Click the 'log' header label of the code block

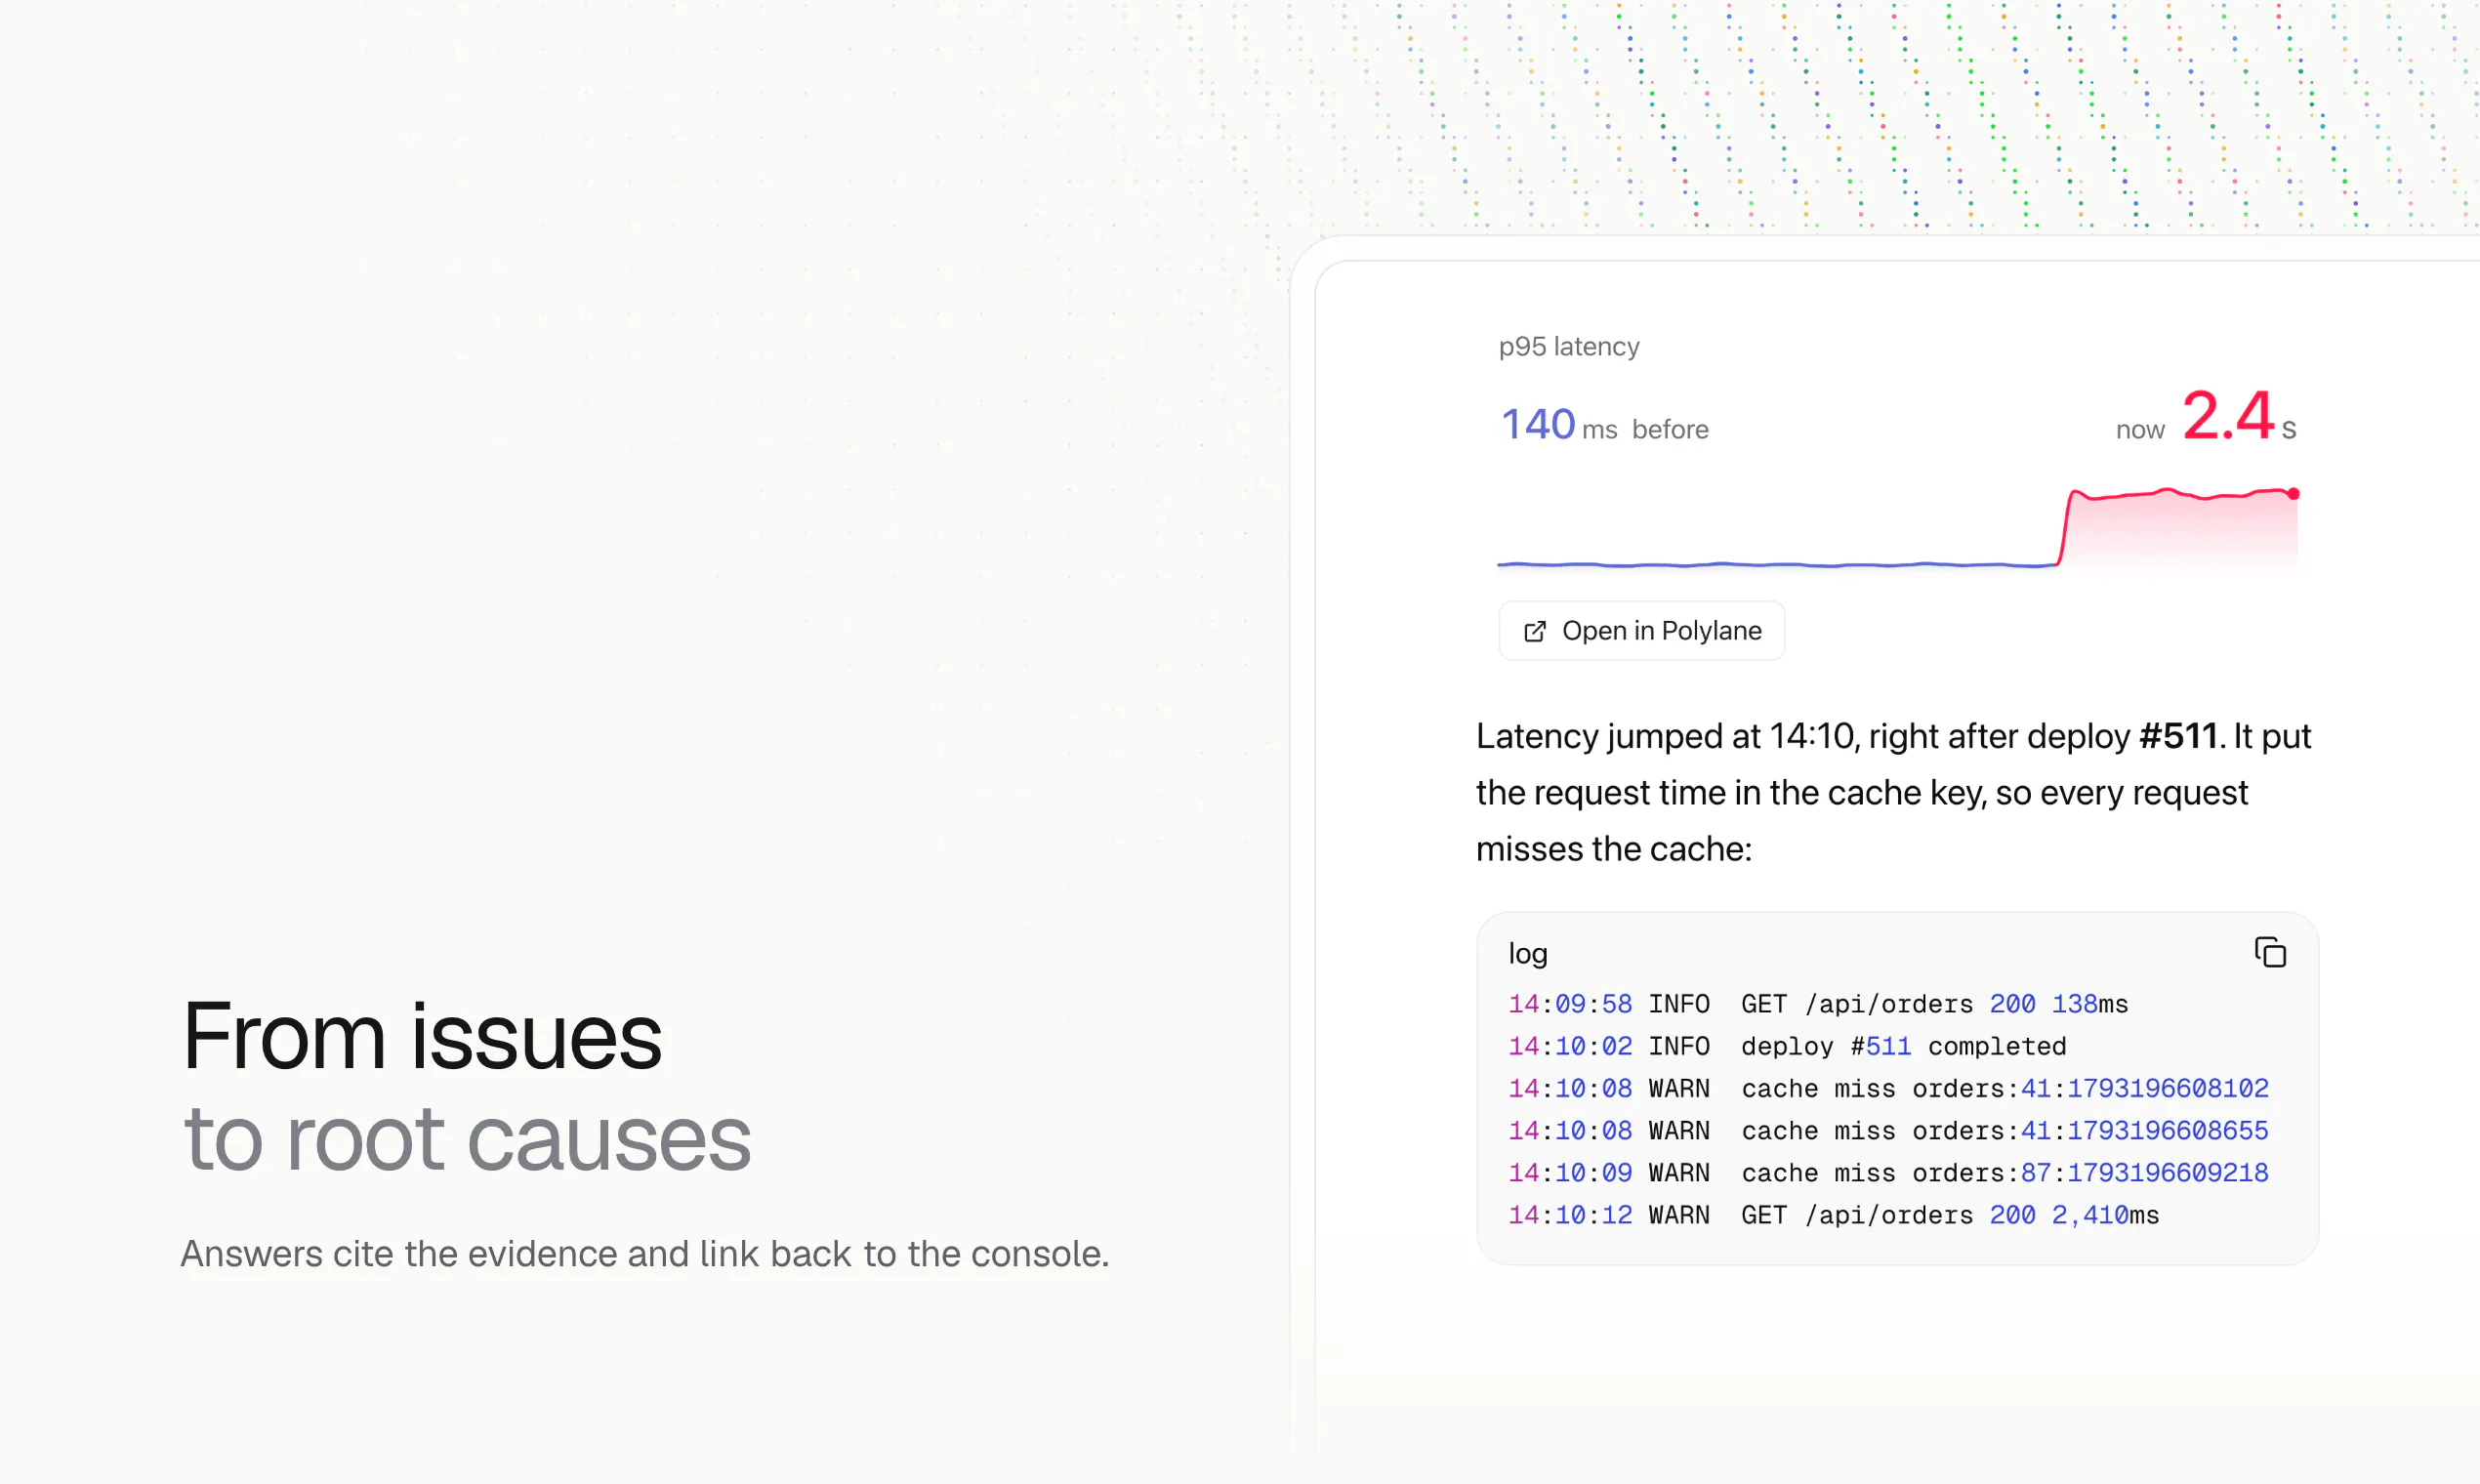pyautogui.click(x=1527, y=954)
